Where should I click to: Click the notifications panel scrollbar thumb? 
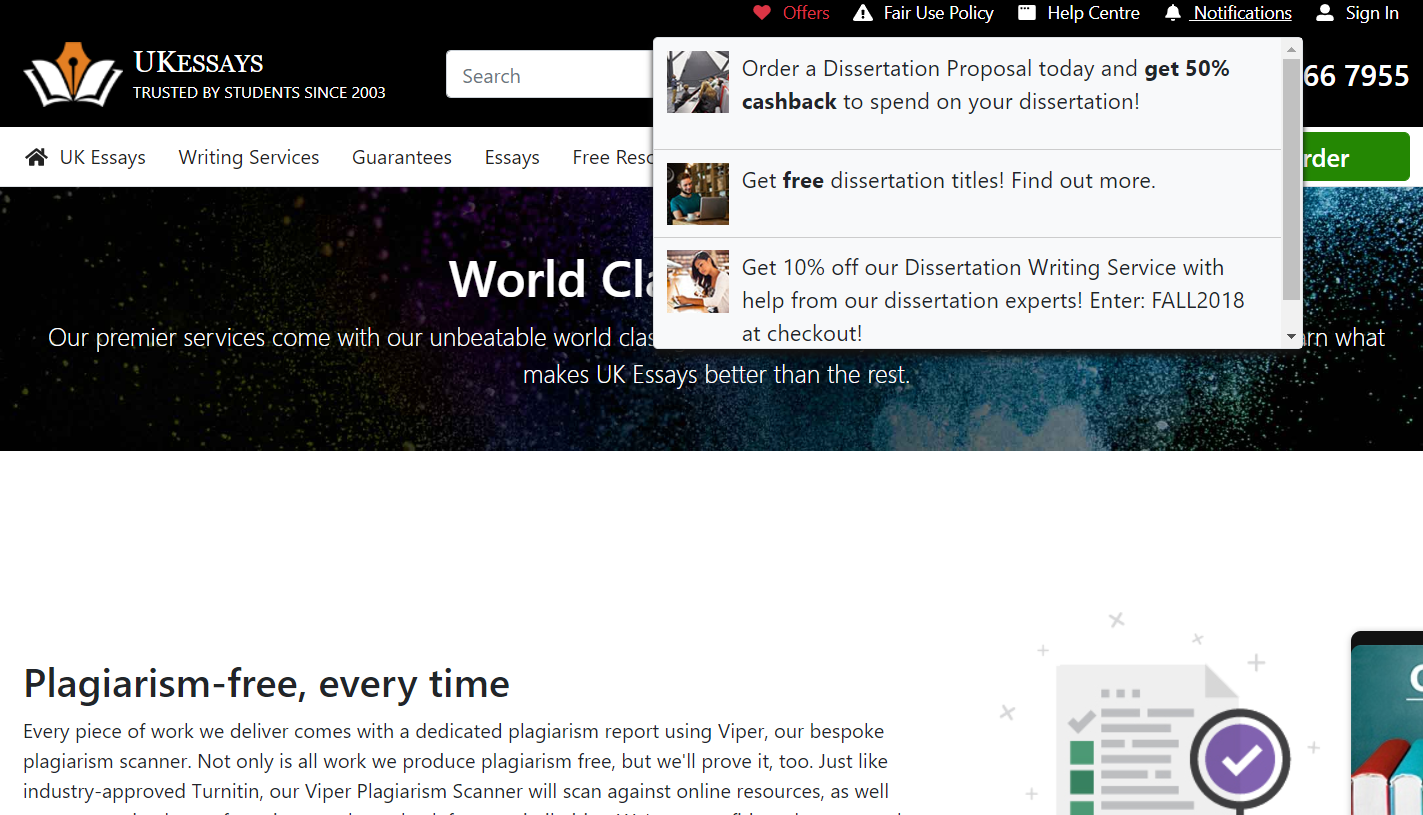point(1291,178)
